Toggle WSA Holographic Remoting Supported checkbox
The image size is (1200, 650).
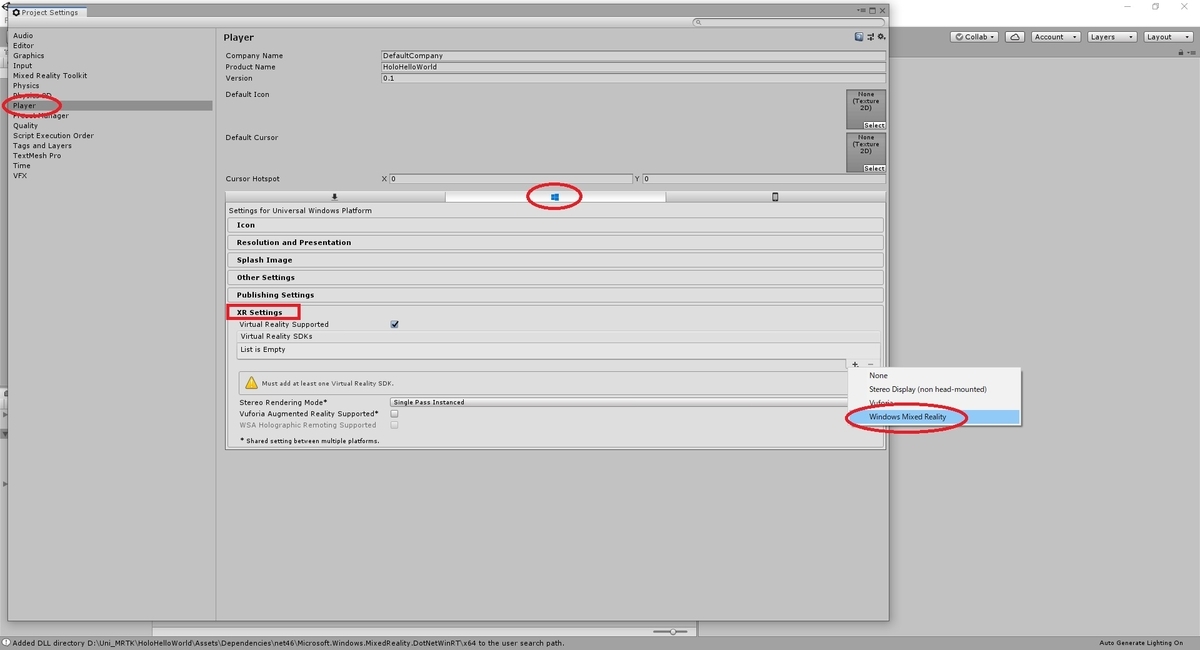[x=395, y=425]
